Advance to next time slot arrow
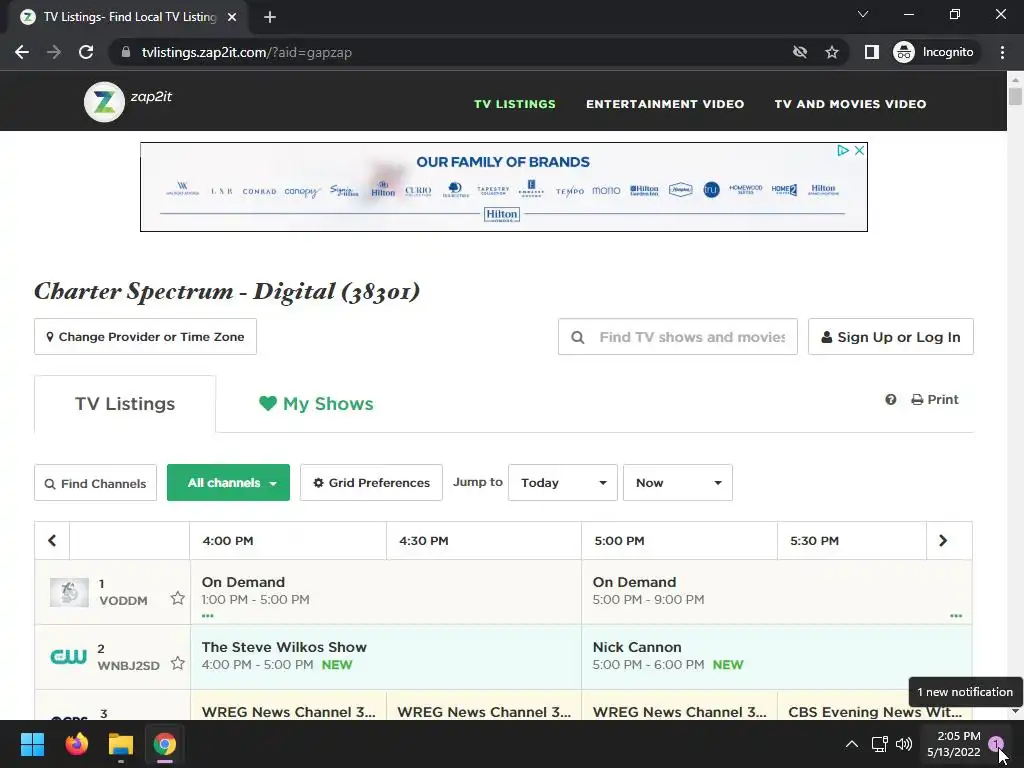 click(942, 541)
